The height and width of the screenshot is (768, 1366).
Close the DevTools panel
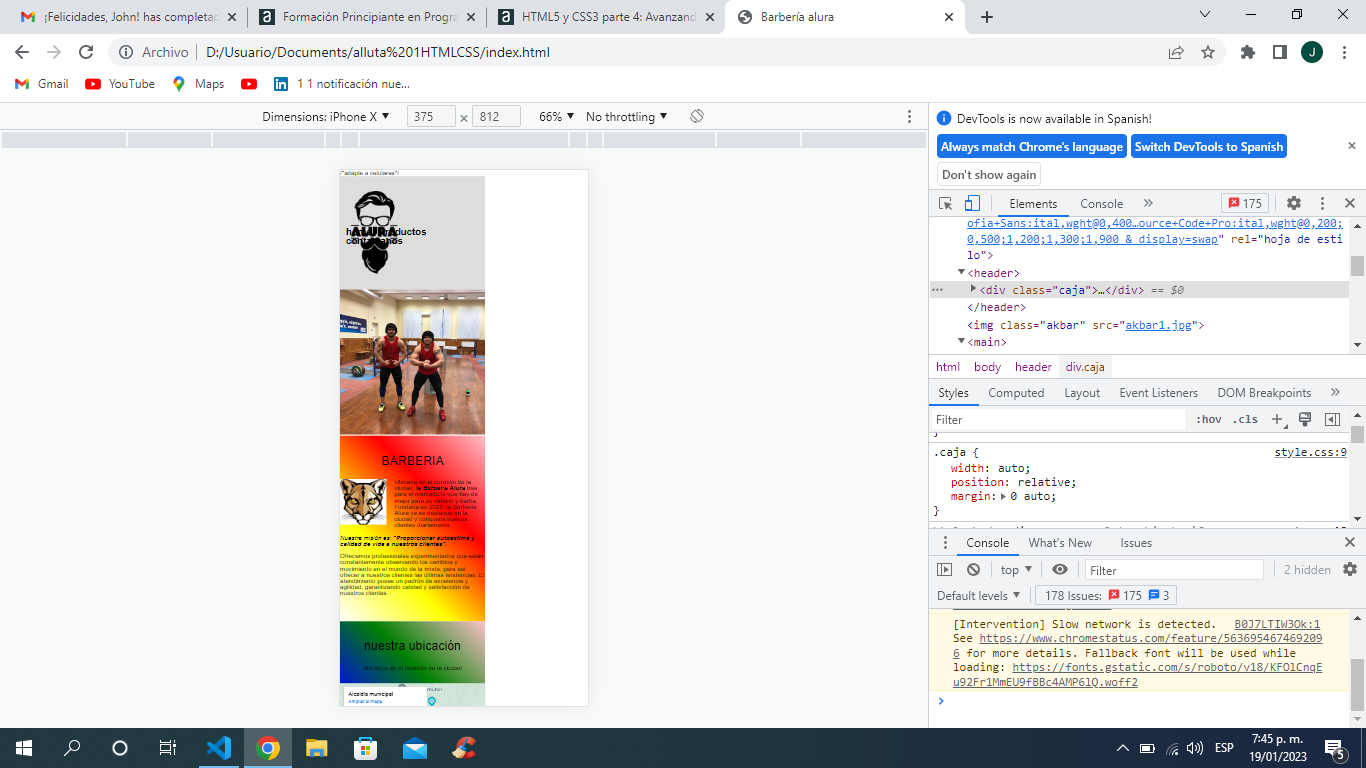(1349, 203)
